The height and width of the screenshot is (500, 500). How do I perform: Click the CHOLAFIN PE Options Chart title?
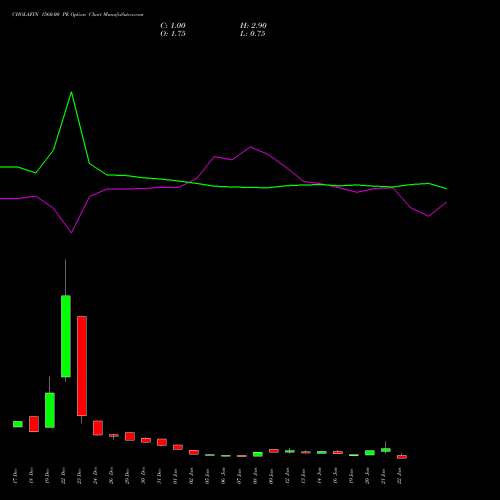click(x=77, y=15)
